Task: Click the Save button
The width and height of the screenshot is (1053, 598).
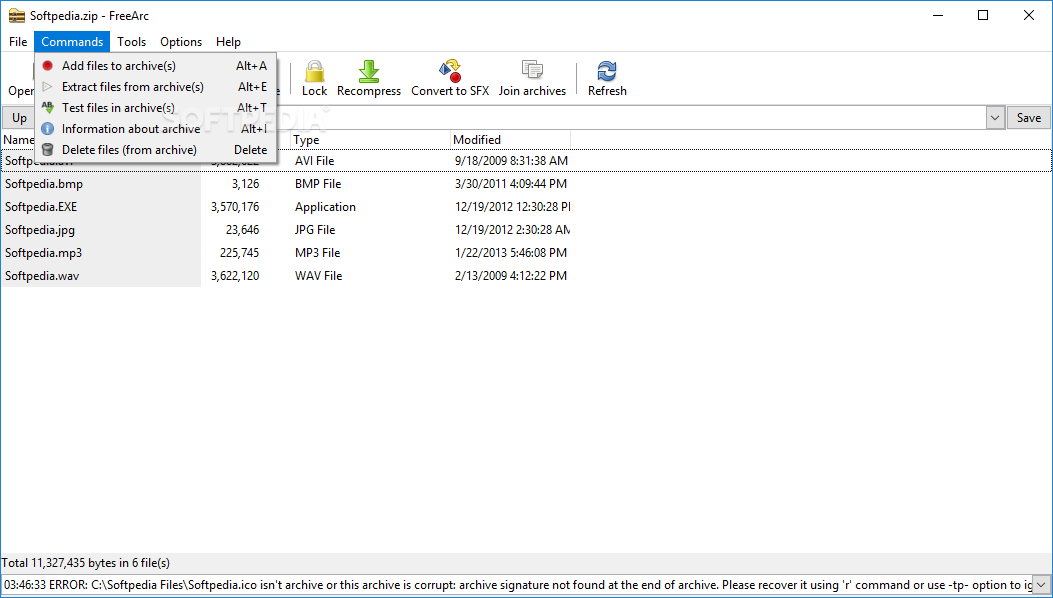Action: [x=1028, y=118]
